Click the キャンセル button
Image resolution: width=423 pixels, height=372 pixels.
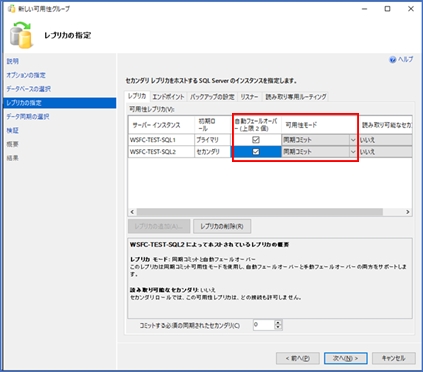[x=394, y=358]
